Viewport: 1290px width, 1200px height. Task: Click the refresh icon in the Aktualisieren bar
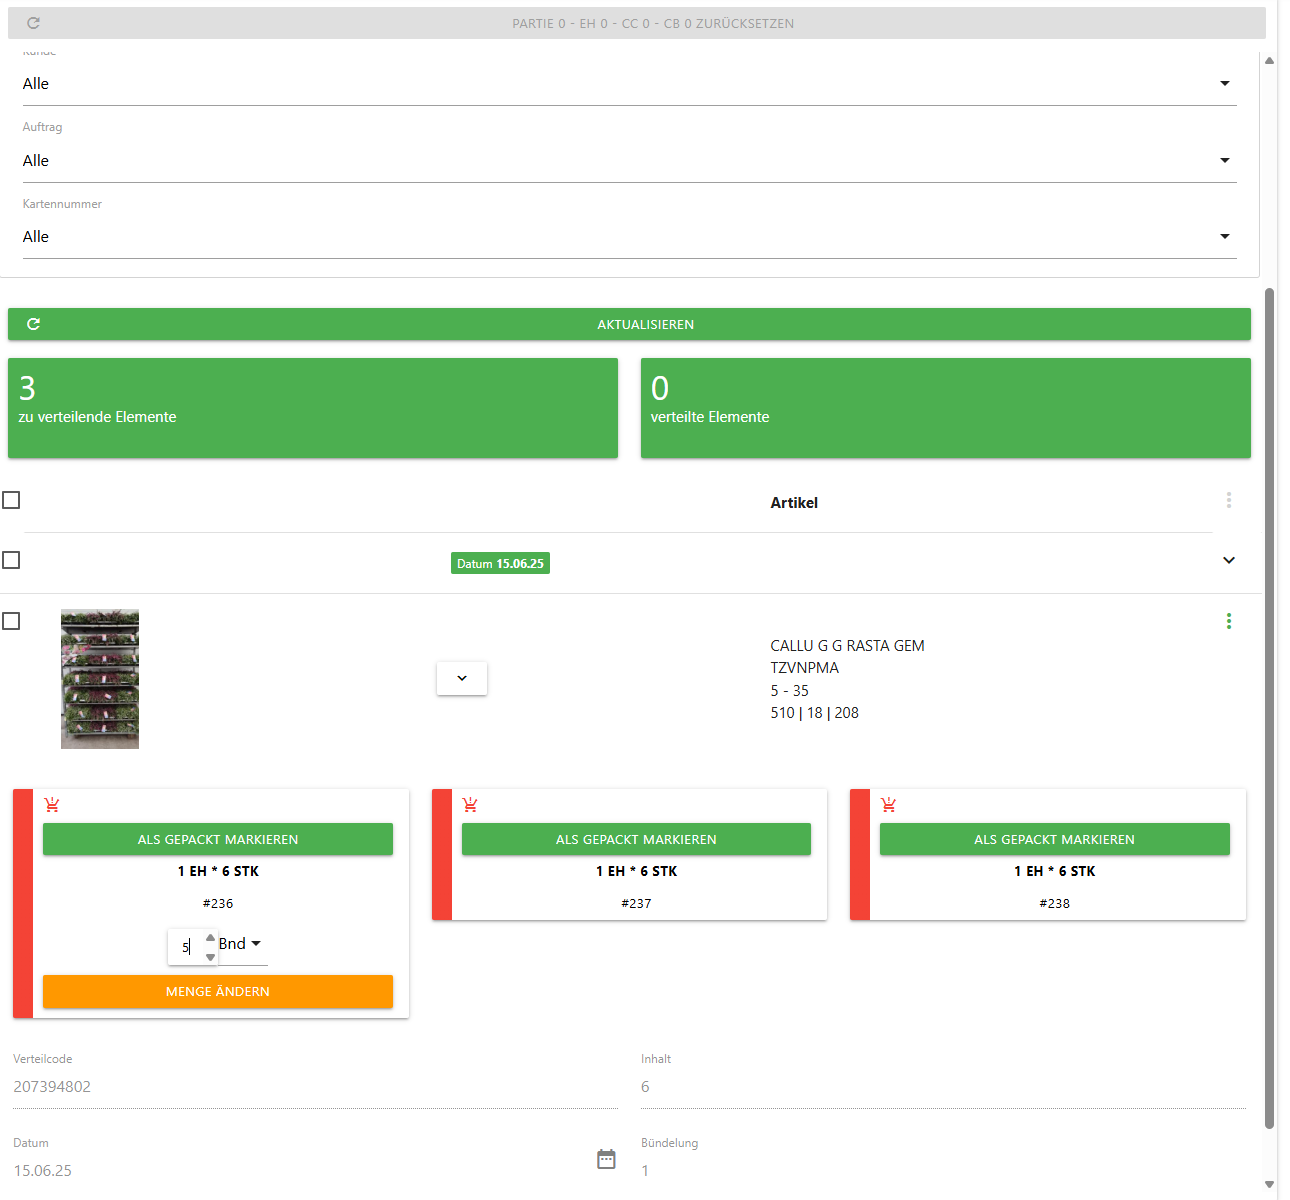point(33,324)
